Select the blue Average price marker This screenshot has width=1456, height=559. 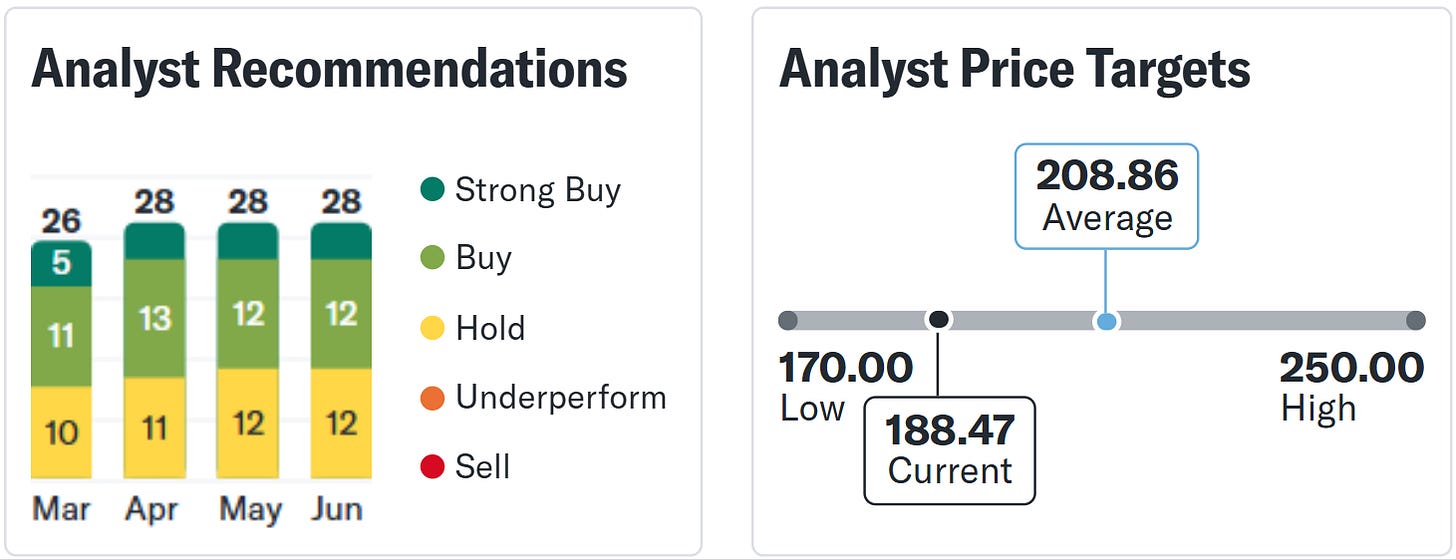(x=1105, y=321)
